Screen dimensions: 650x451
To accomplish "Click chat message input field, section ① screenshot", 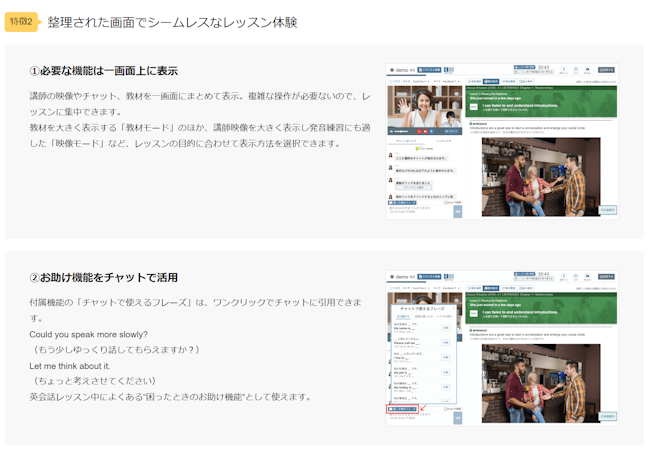I will tap(420, 211).
